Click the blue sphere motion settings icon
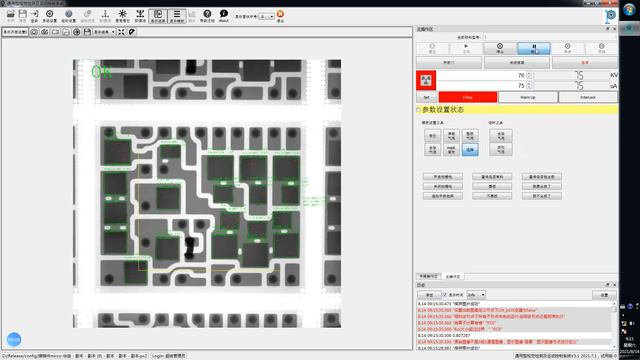640x360 pixels. coord(69,16)
